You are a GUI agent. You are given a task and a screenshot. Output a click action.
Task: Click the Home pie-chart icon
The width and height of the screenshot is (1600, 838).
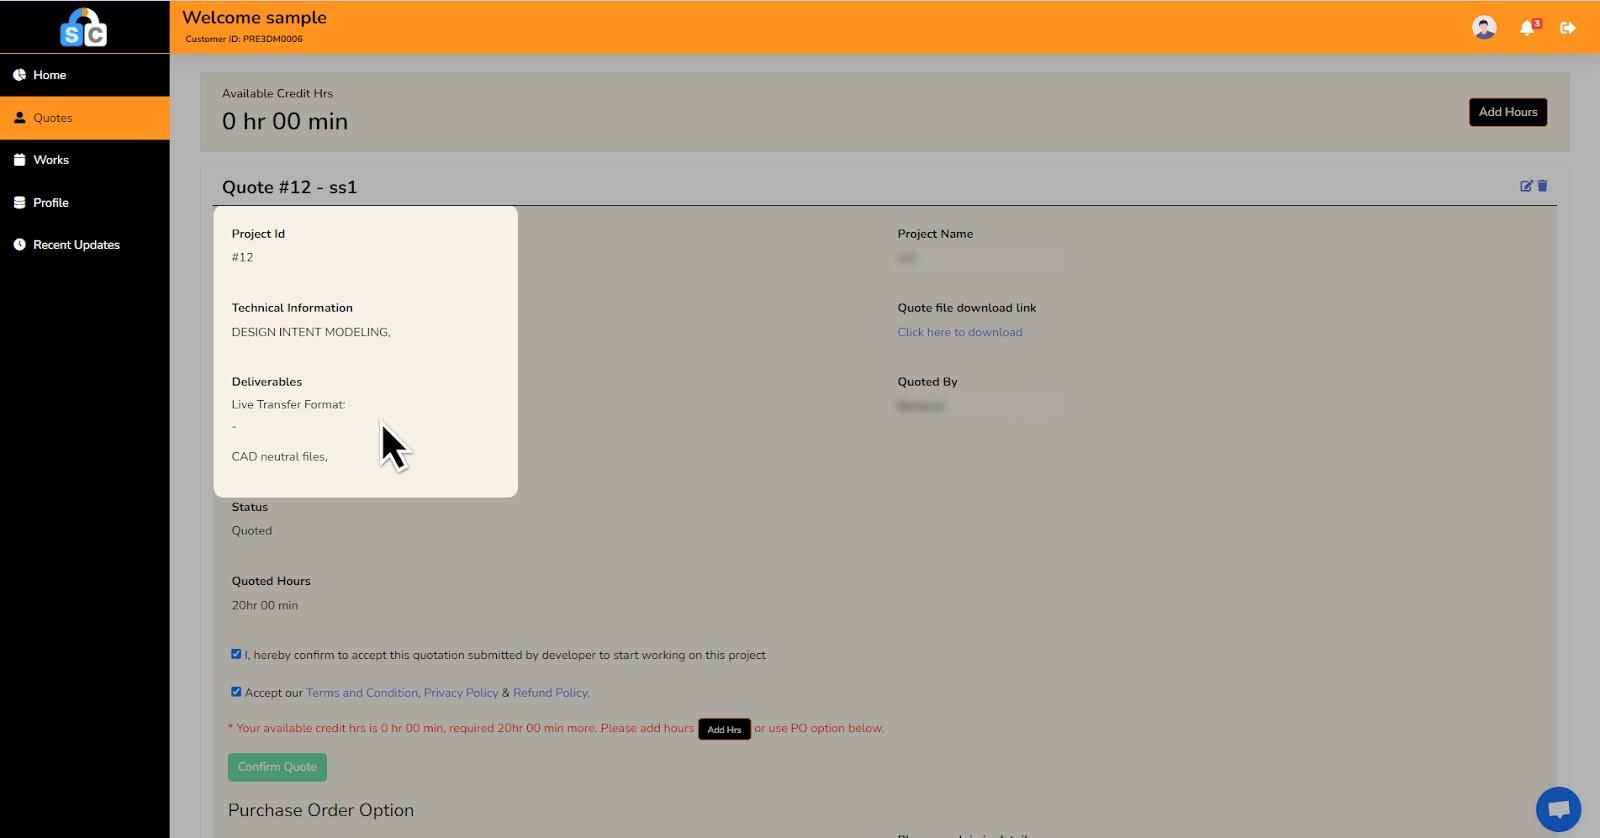point(19,75)
